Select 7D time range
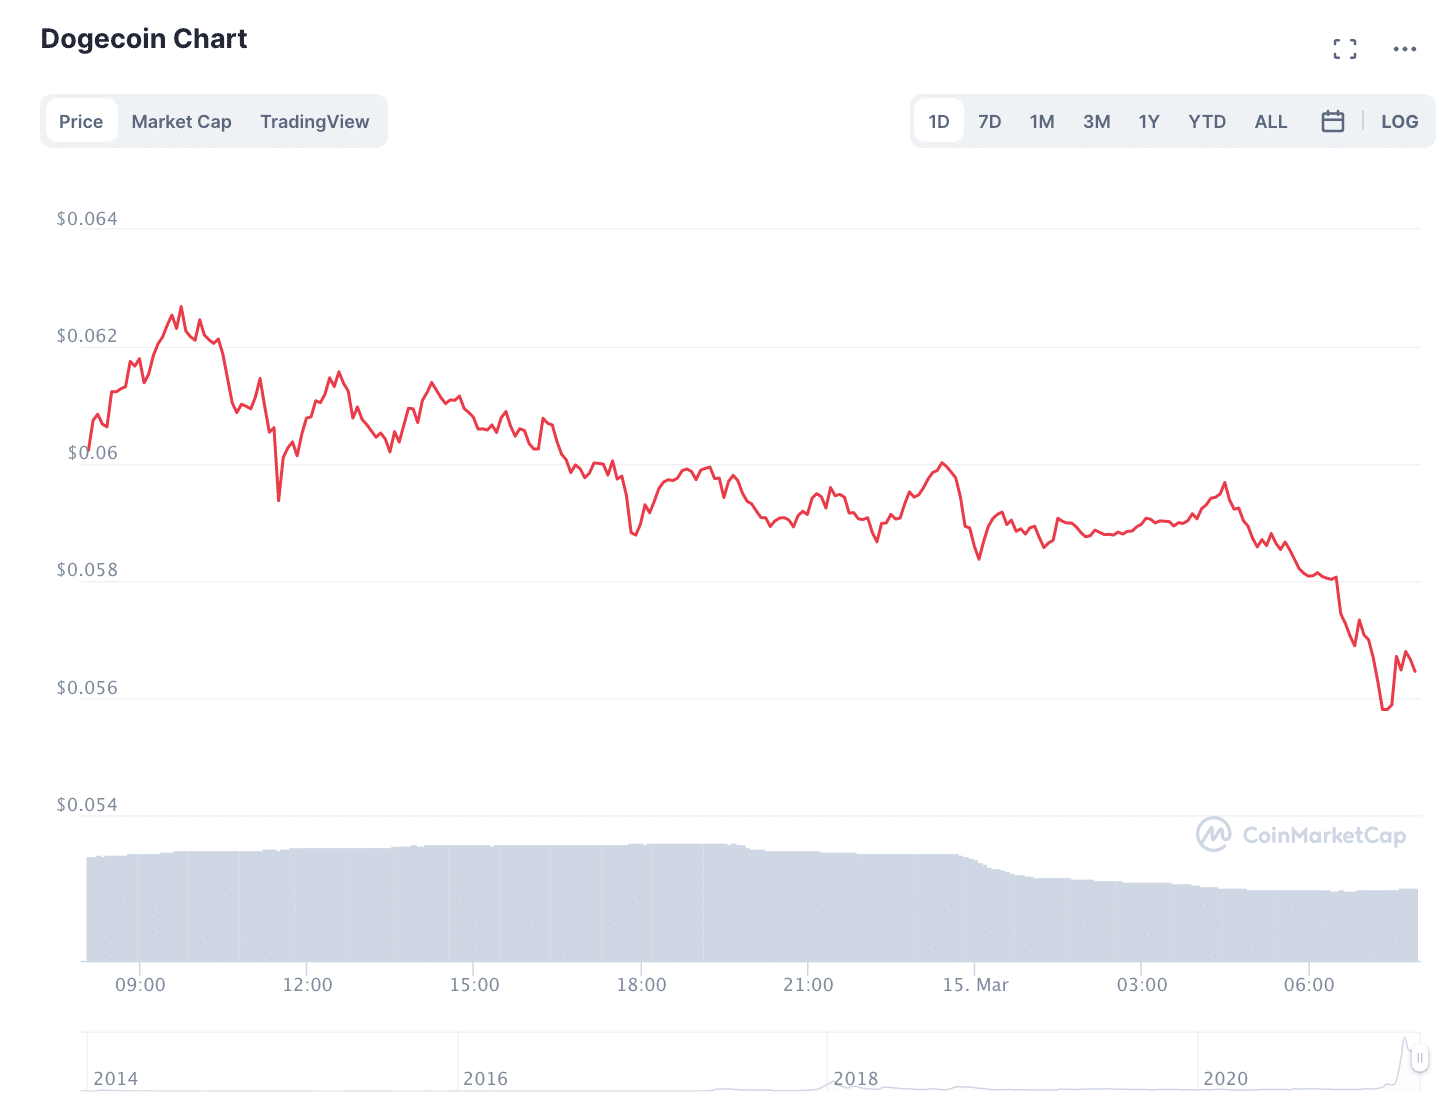This screenshot has height=1116, width=1456. pos(989,121)
